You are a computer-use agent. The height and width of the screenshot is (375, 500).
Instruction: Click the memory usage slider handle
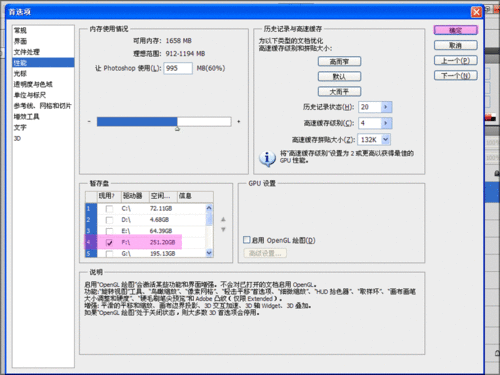click(x=177, y=128)
